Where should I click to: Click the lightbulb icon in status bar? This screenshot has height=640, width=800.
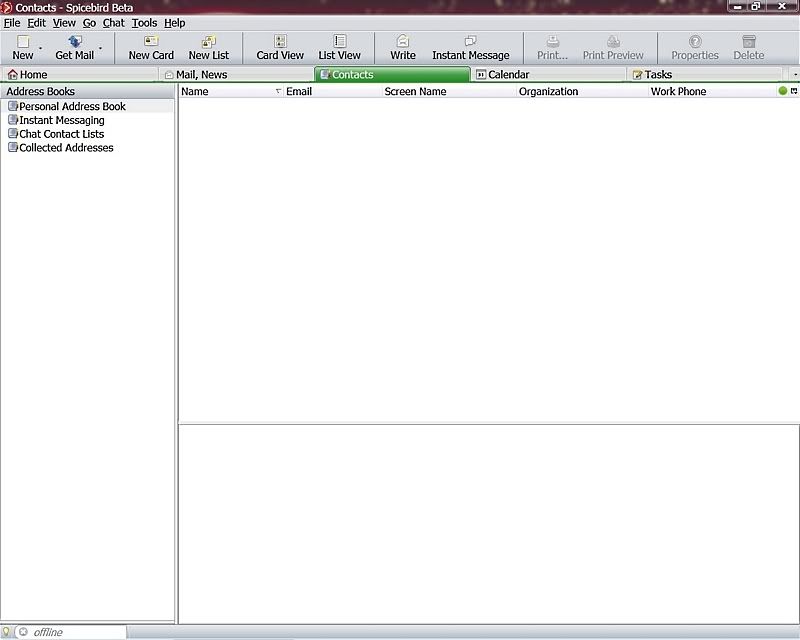(6, 632)
